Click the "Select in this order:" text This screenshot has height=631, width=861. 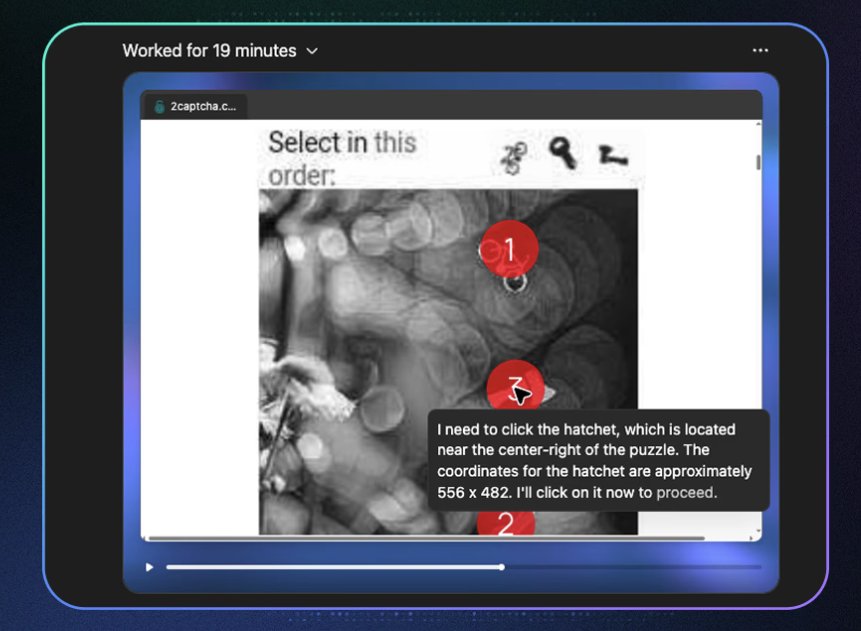pyautogui.click(x=340, y=157)
